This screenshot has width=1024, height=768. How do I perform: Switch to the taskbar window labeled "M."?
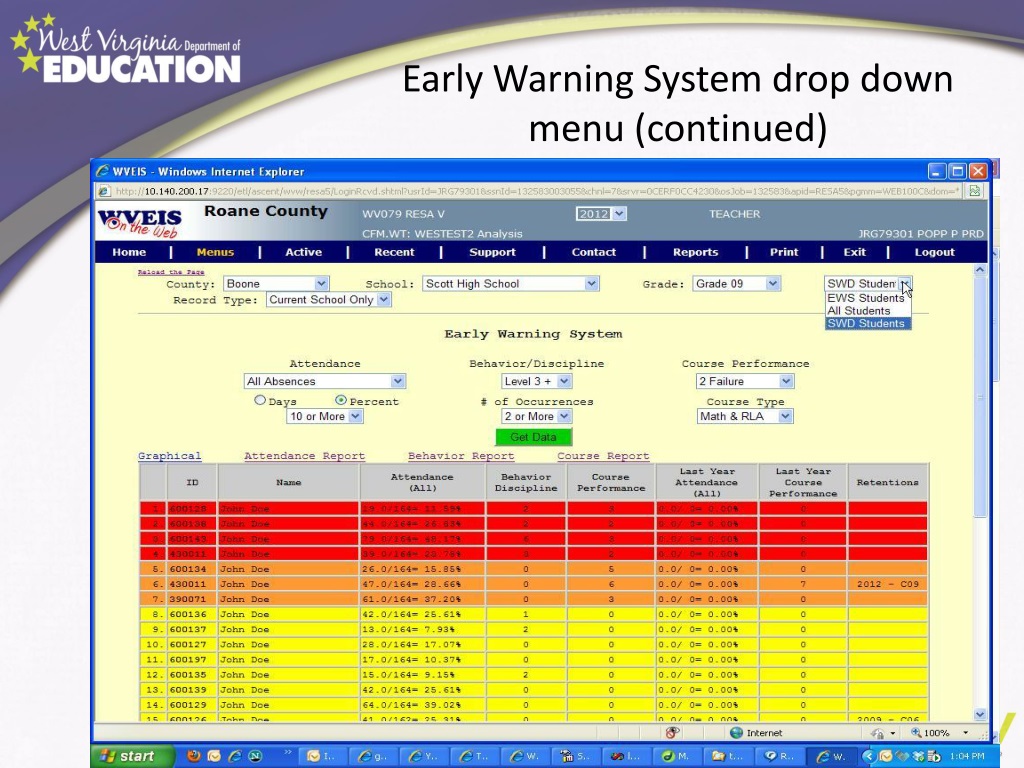pos(675,756)
